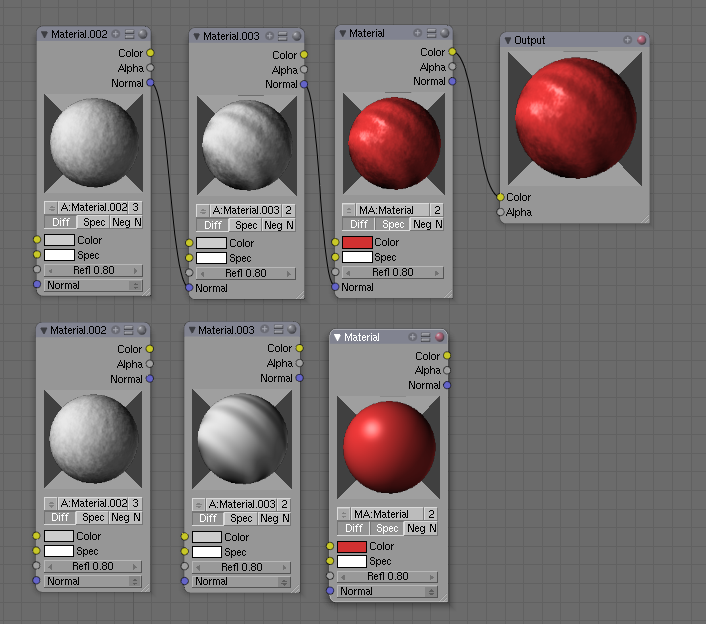Click blue Normal input socket of top-row Material.003
Image resolution: width=706 pixels, height=624 pixels.
pyautogui.click(x=189, y=287)
